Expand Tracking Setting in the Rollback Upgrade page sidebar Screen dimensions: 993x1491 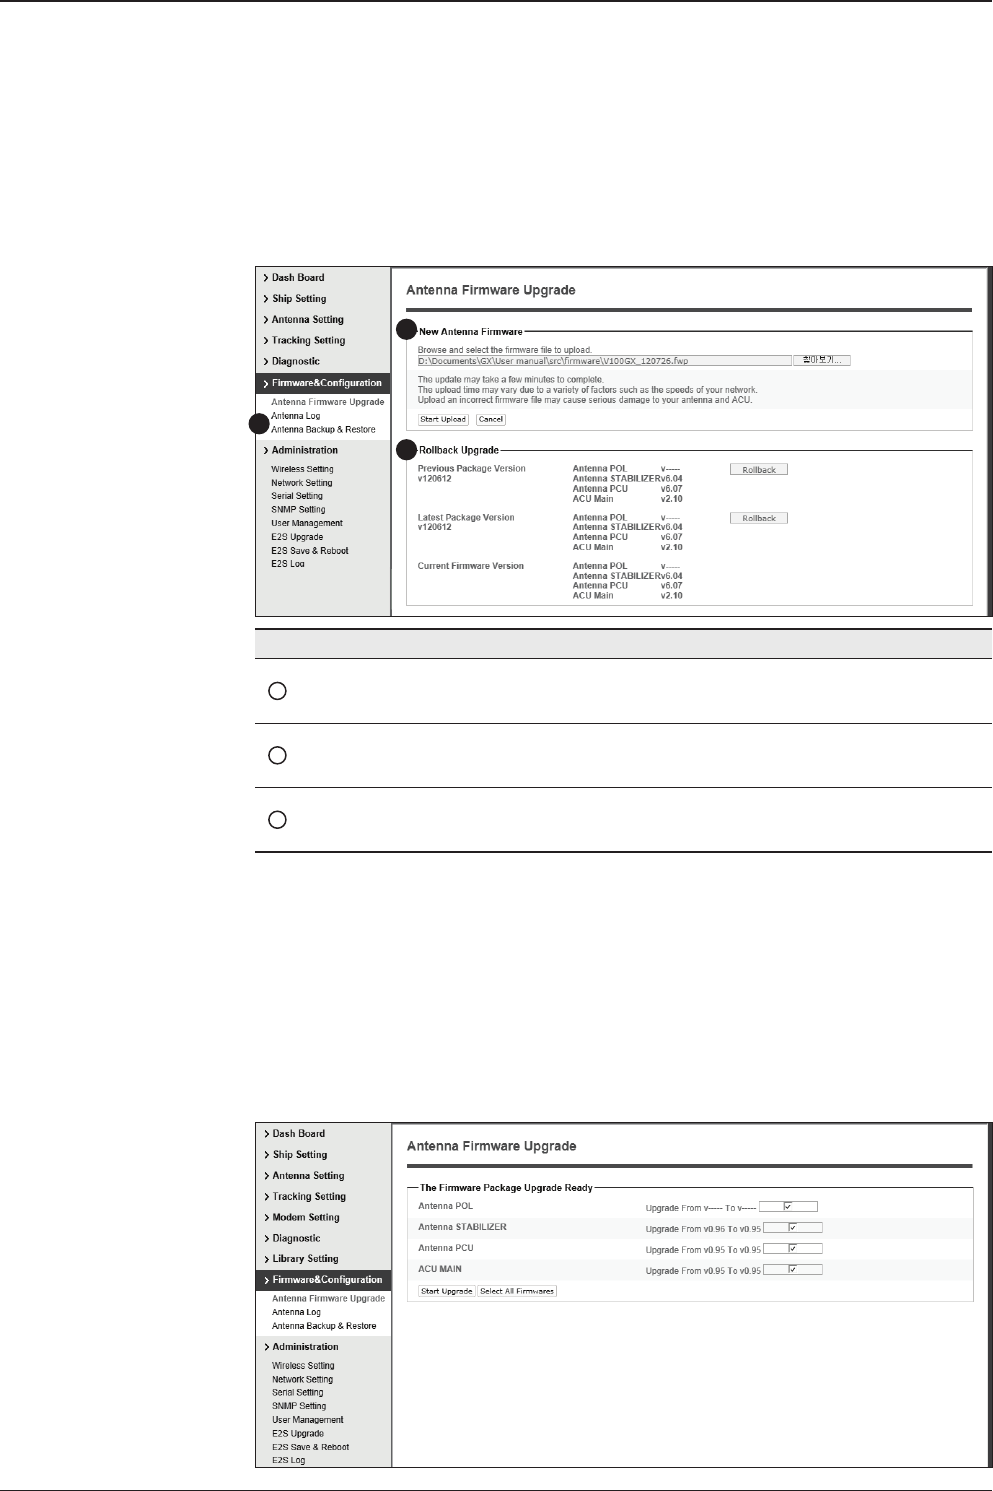[x=308, y=341]
